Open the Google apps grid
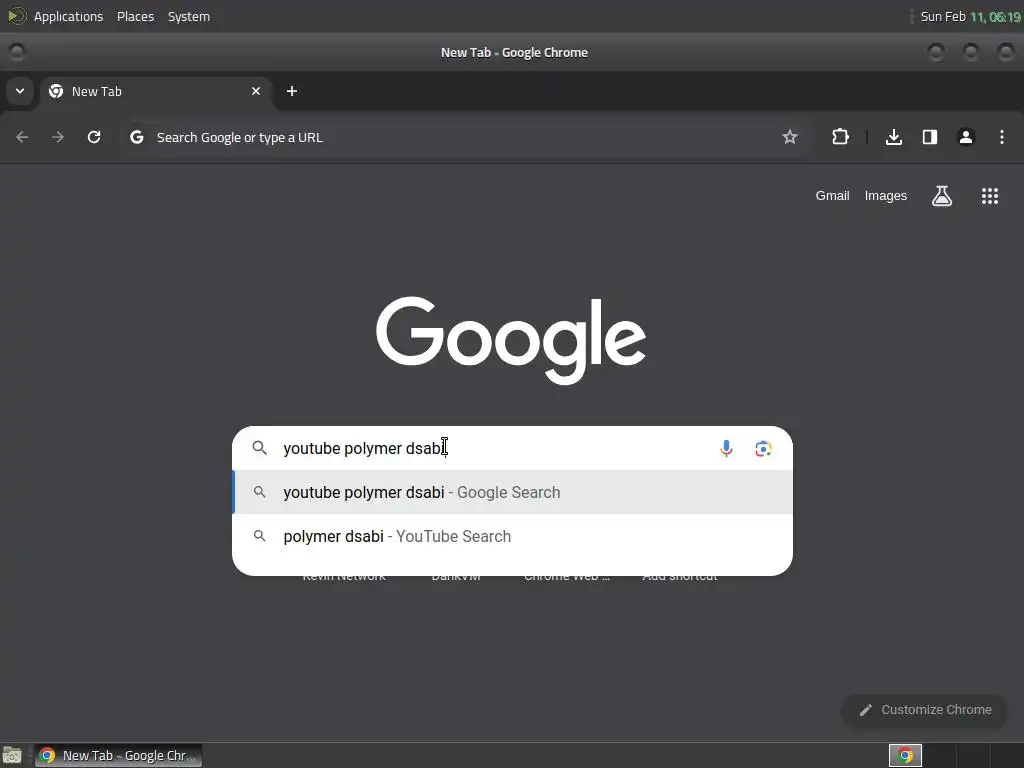Viewport: 1024px width, 768px height. tap(990, 196)
